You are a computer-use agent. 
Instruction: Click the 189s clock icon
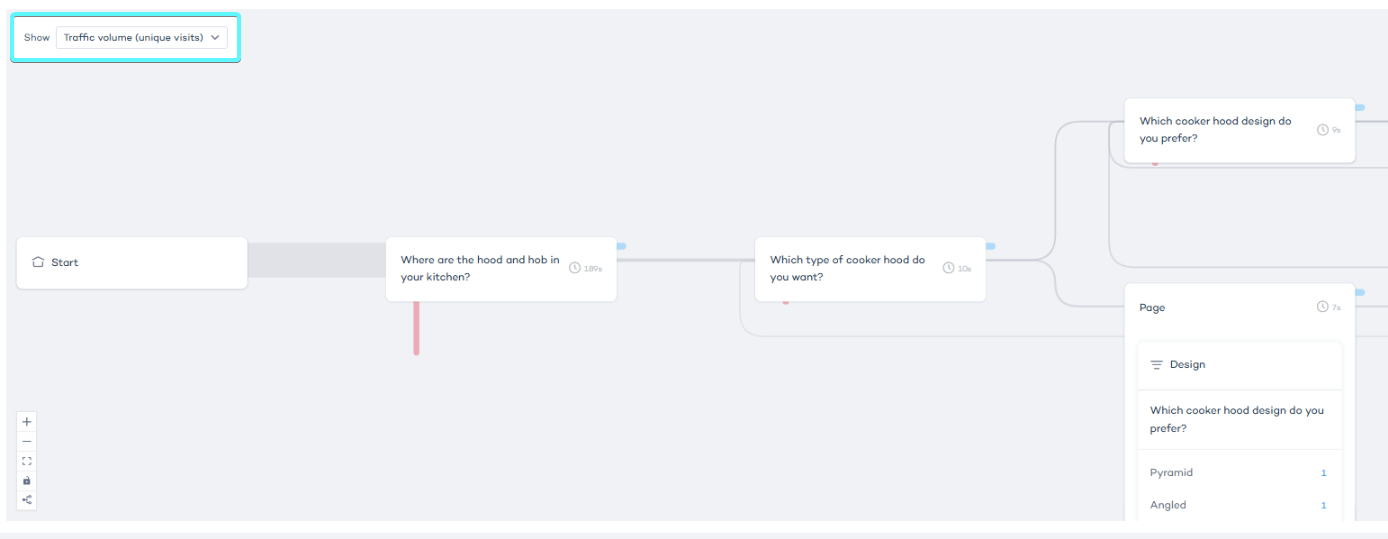point(574,268)
